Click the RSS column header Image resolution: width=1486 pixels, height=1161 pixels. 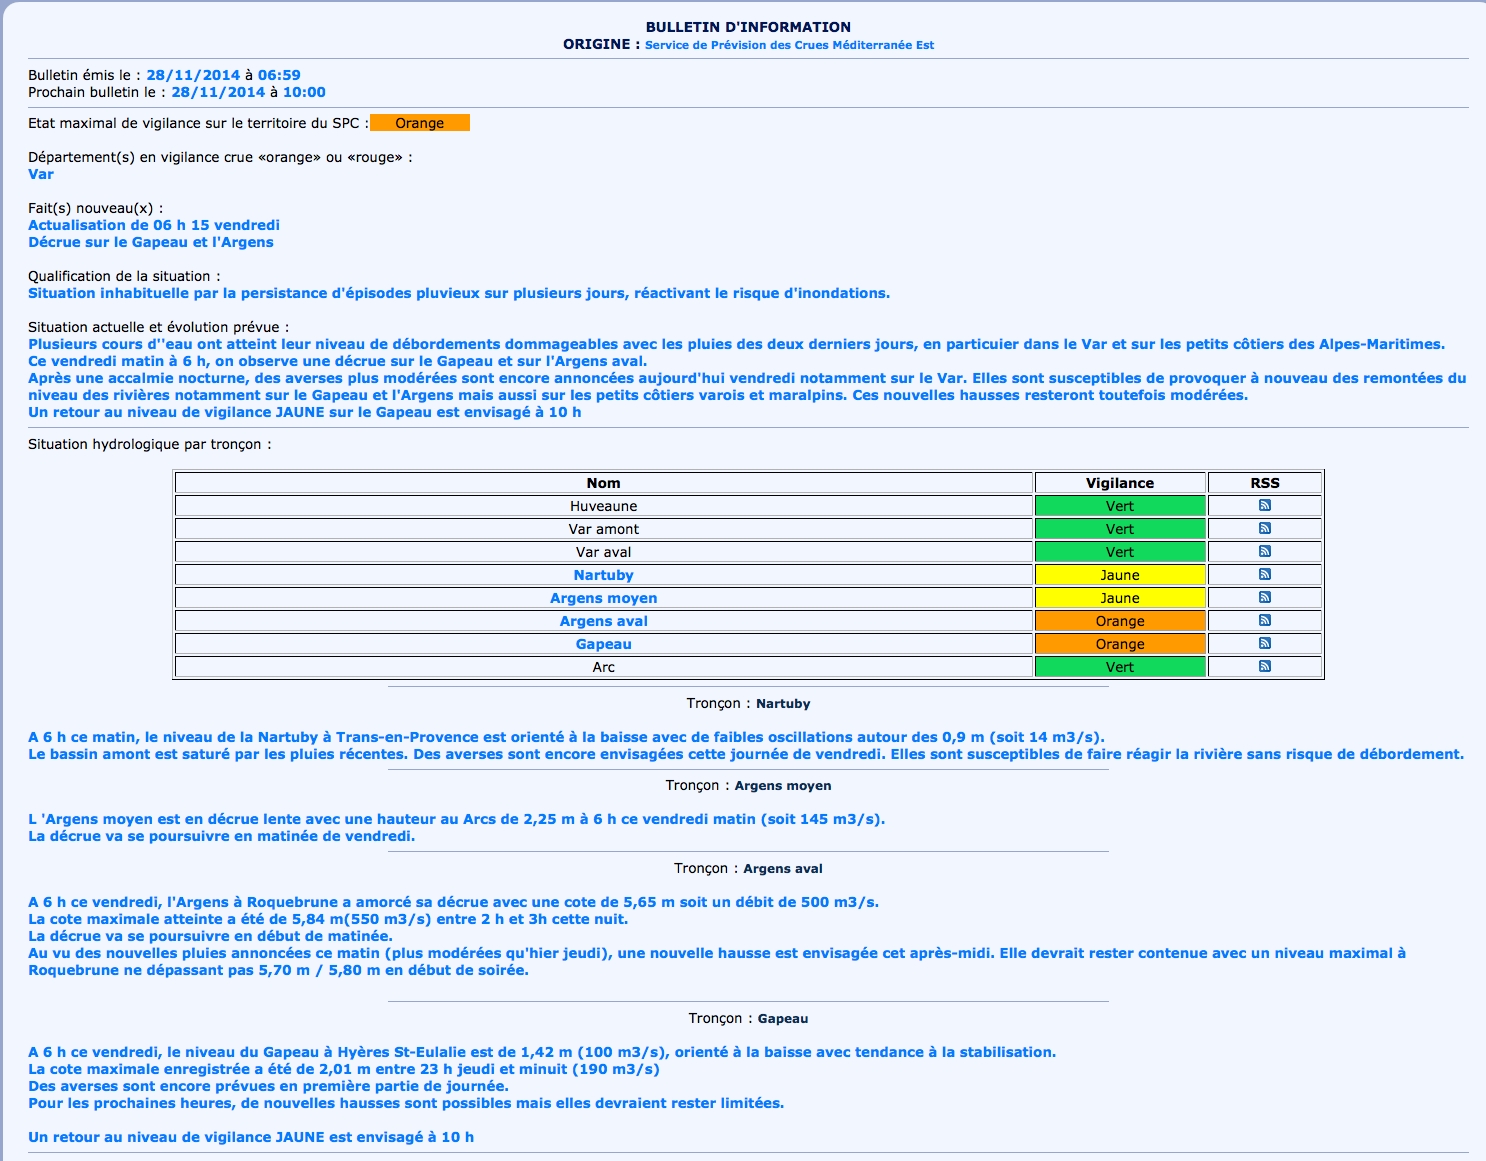click(x=1265, y=483)
